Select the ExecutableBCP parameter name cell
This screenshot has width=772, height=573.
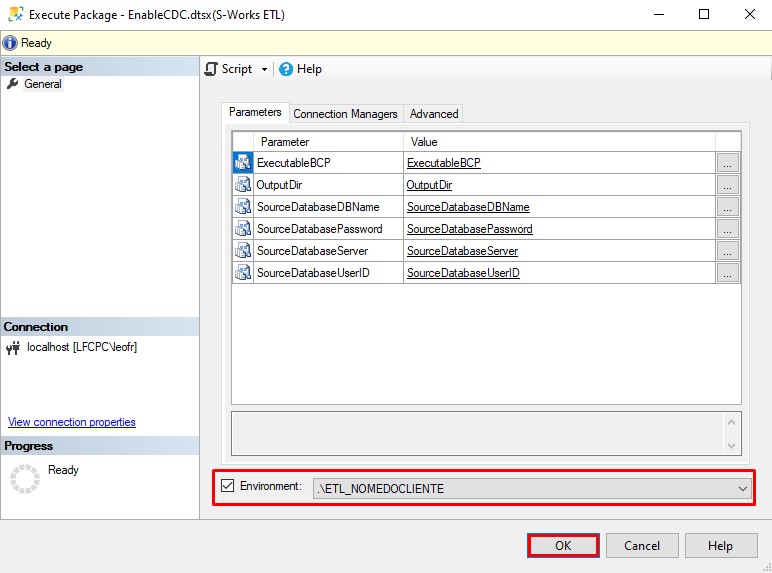[x=328, y=162]
